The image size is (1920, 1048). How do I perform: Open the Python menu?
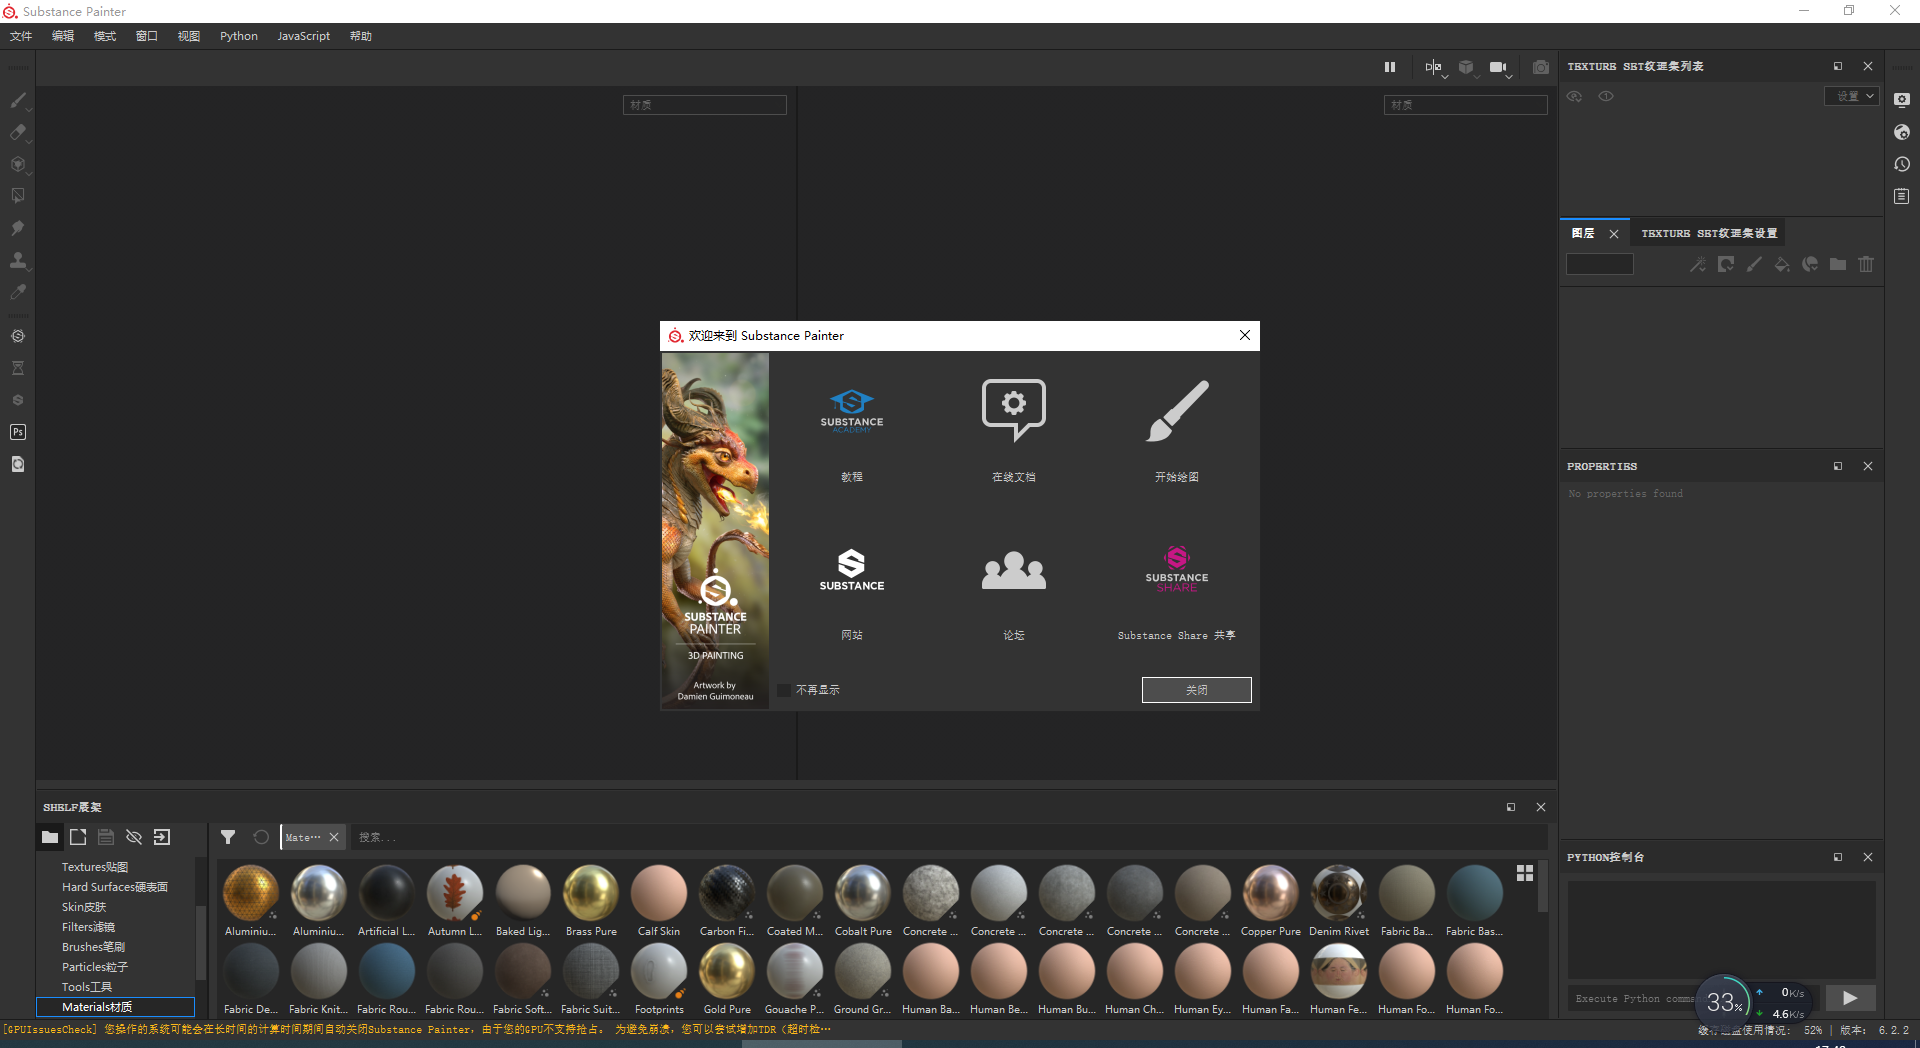click(239, 36)
